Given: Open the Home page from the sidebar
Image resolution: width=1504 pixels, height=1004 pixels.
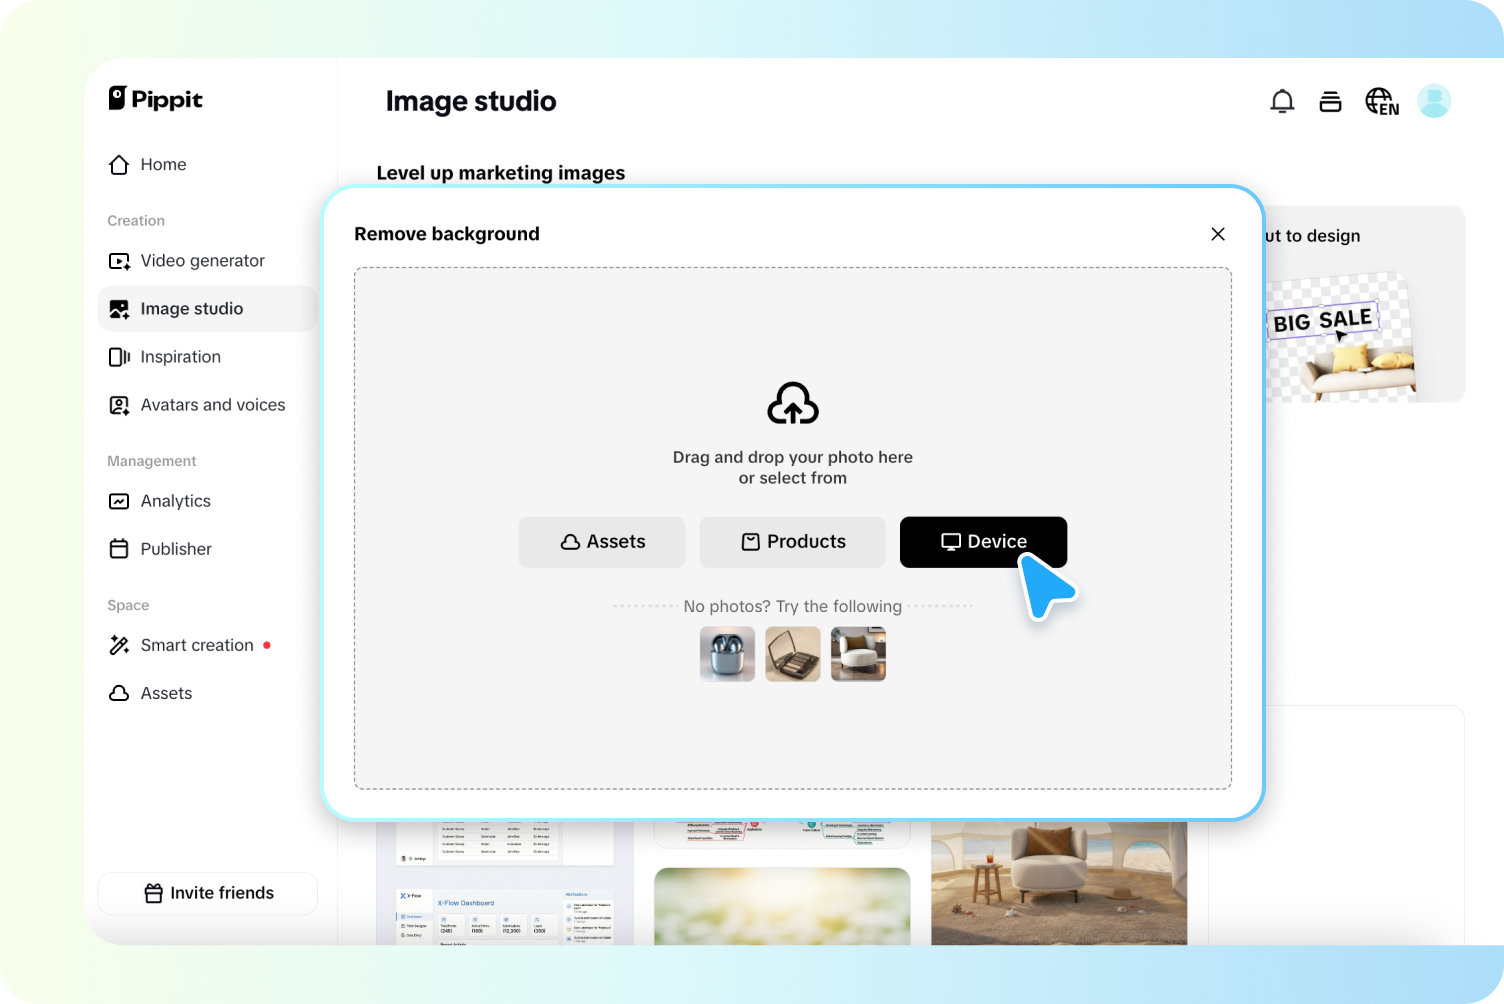Looking at the screenshot, I should 163,164.
